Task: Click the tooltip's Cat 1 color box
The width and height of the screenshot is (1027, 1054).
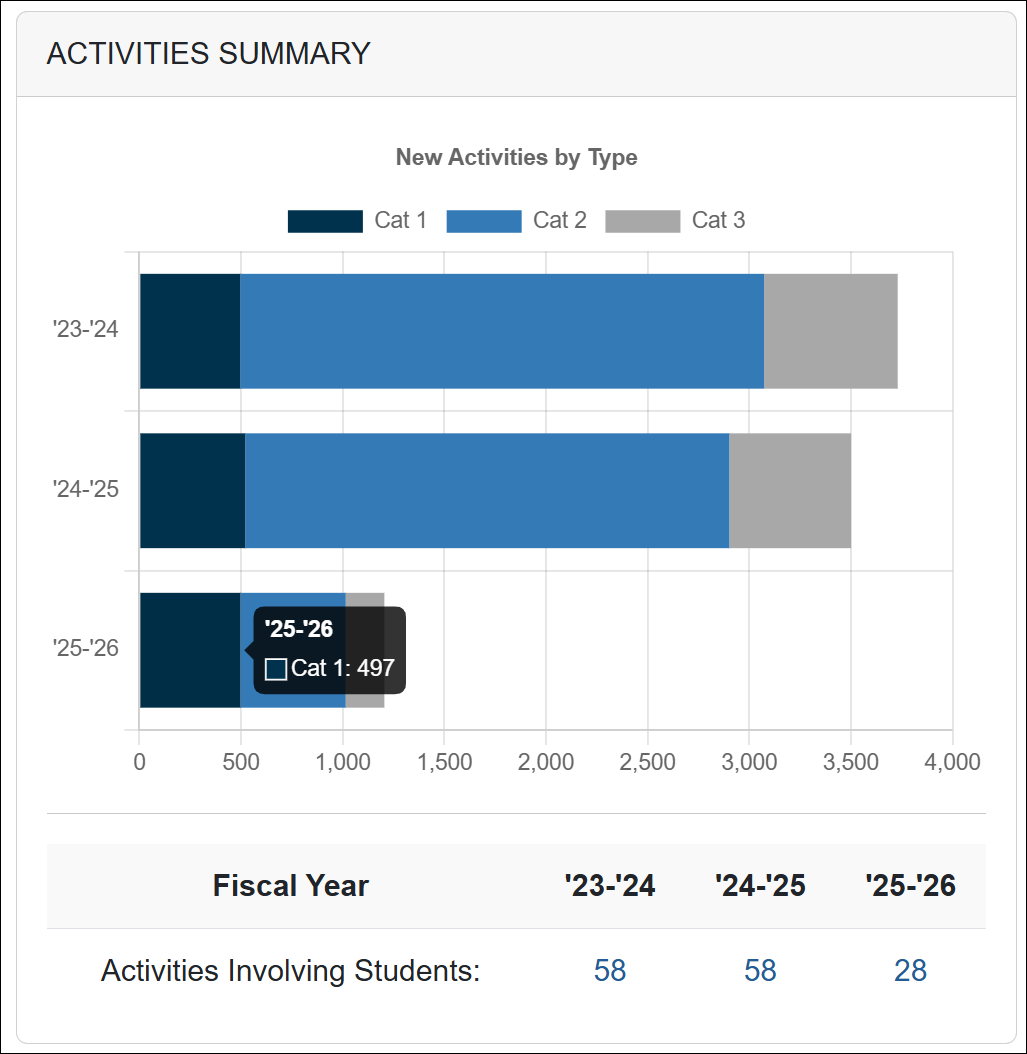Action: tap(276, 669)
